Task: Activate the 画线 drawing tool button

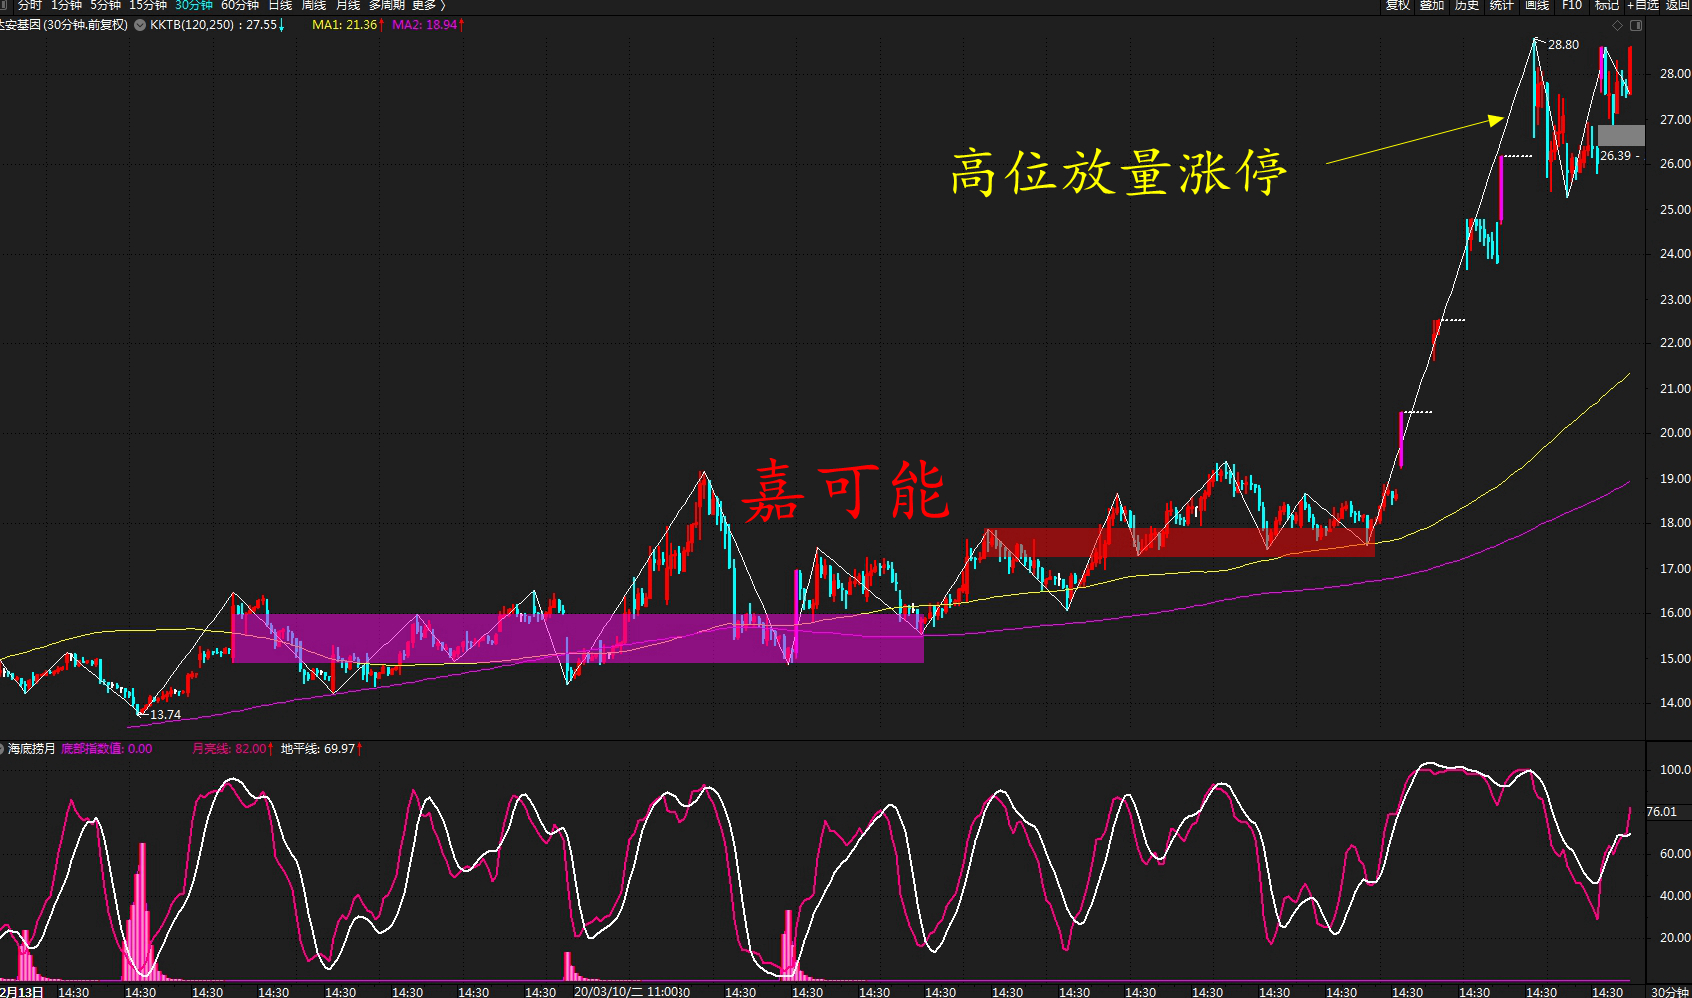Action: pos(1537,5)
